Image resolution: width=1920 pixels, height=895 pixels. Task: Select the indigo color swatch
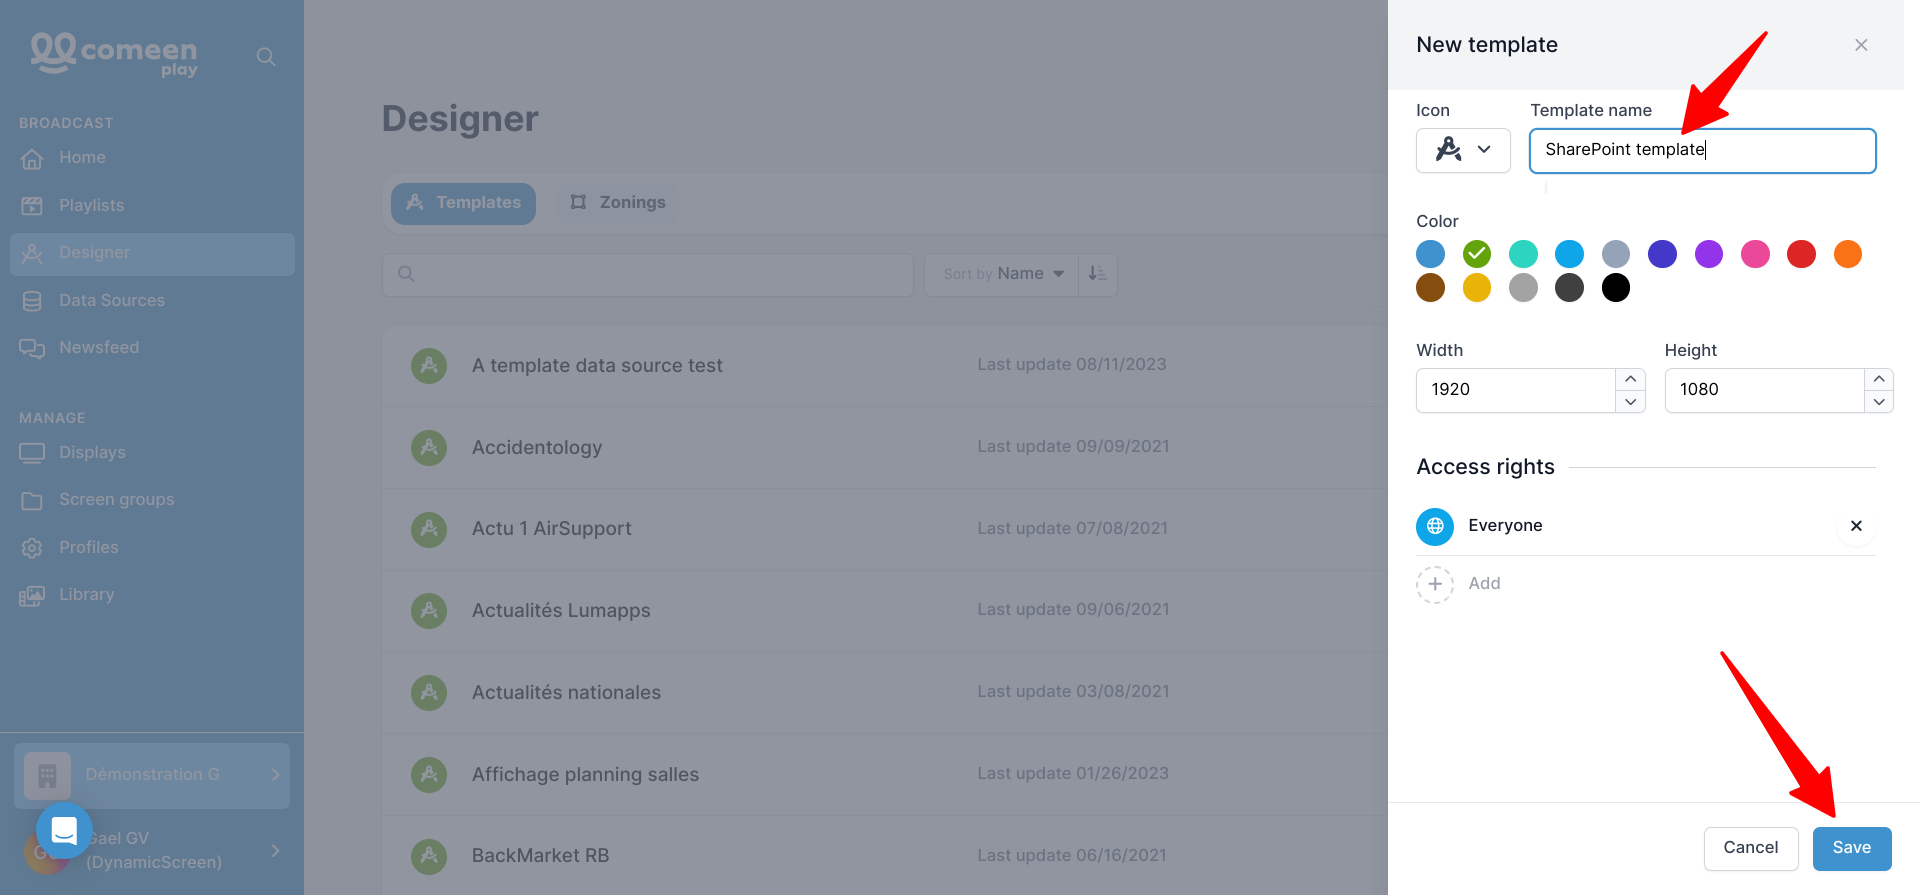tap(1662, 254)
